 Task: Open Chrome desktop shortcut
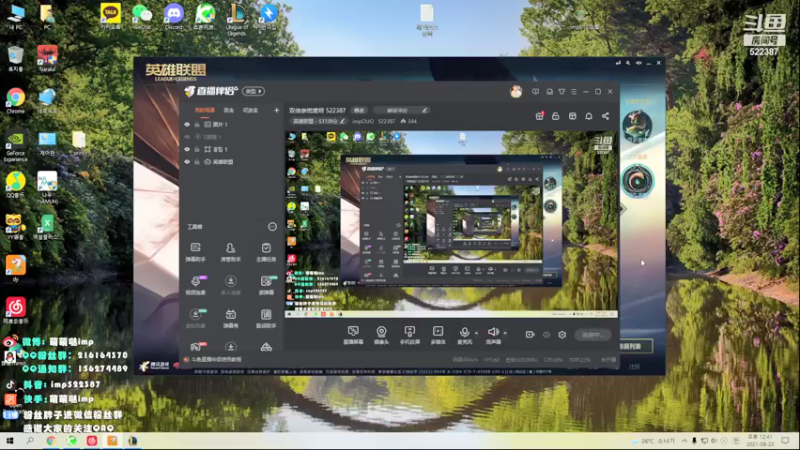pyautogui.click(x=15, y=101)
